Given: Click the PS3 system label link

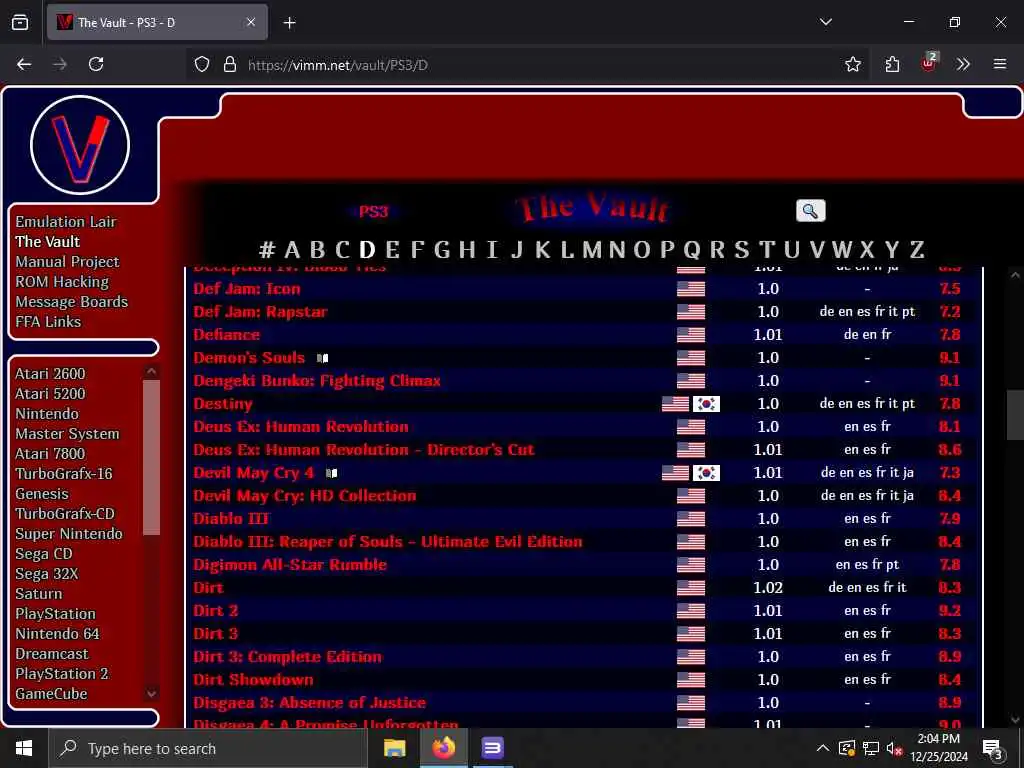Looking at the screenshot, I should pyautogui.click(x=374, y=212).
